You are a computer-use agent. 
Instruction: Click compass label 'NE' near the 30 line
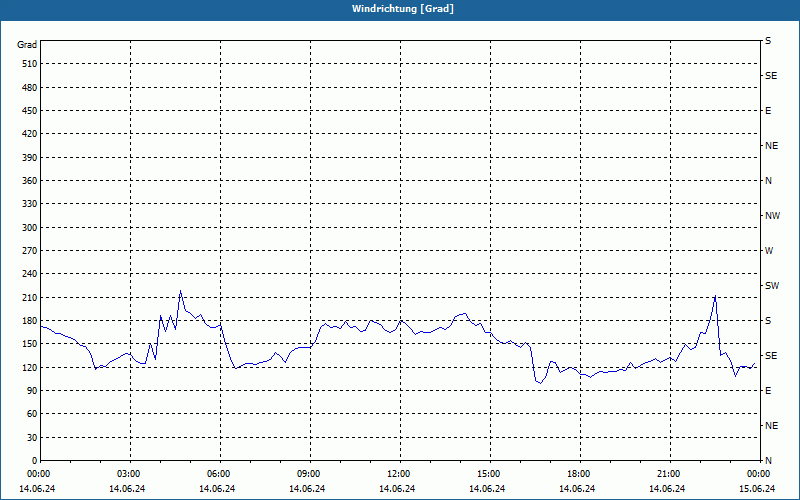[x=772, y=426]
